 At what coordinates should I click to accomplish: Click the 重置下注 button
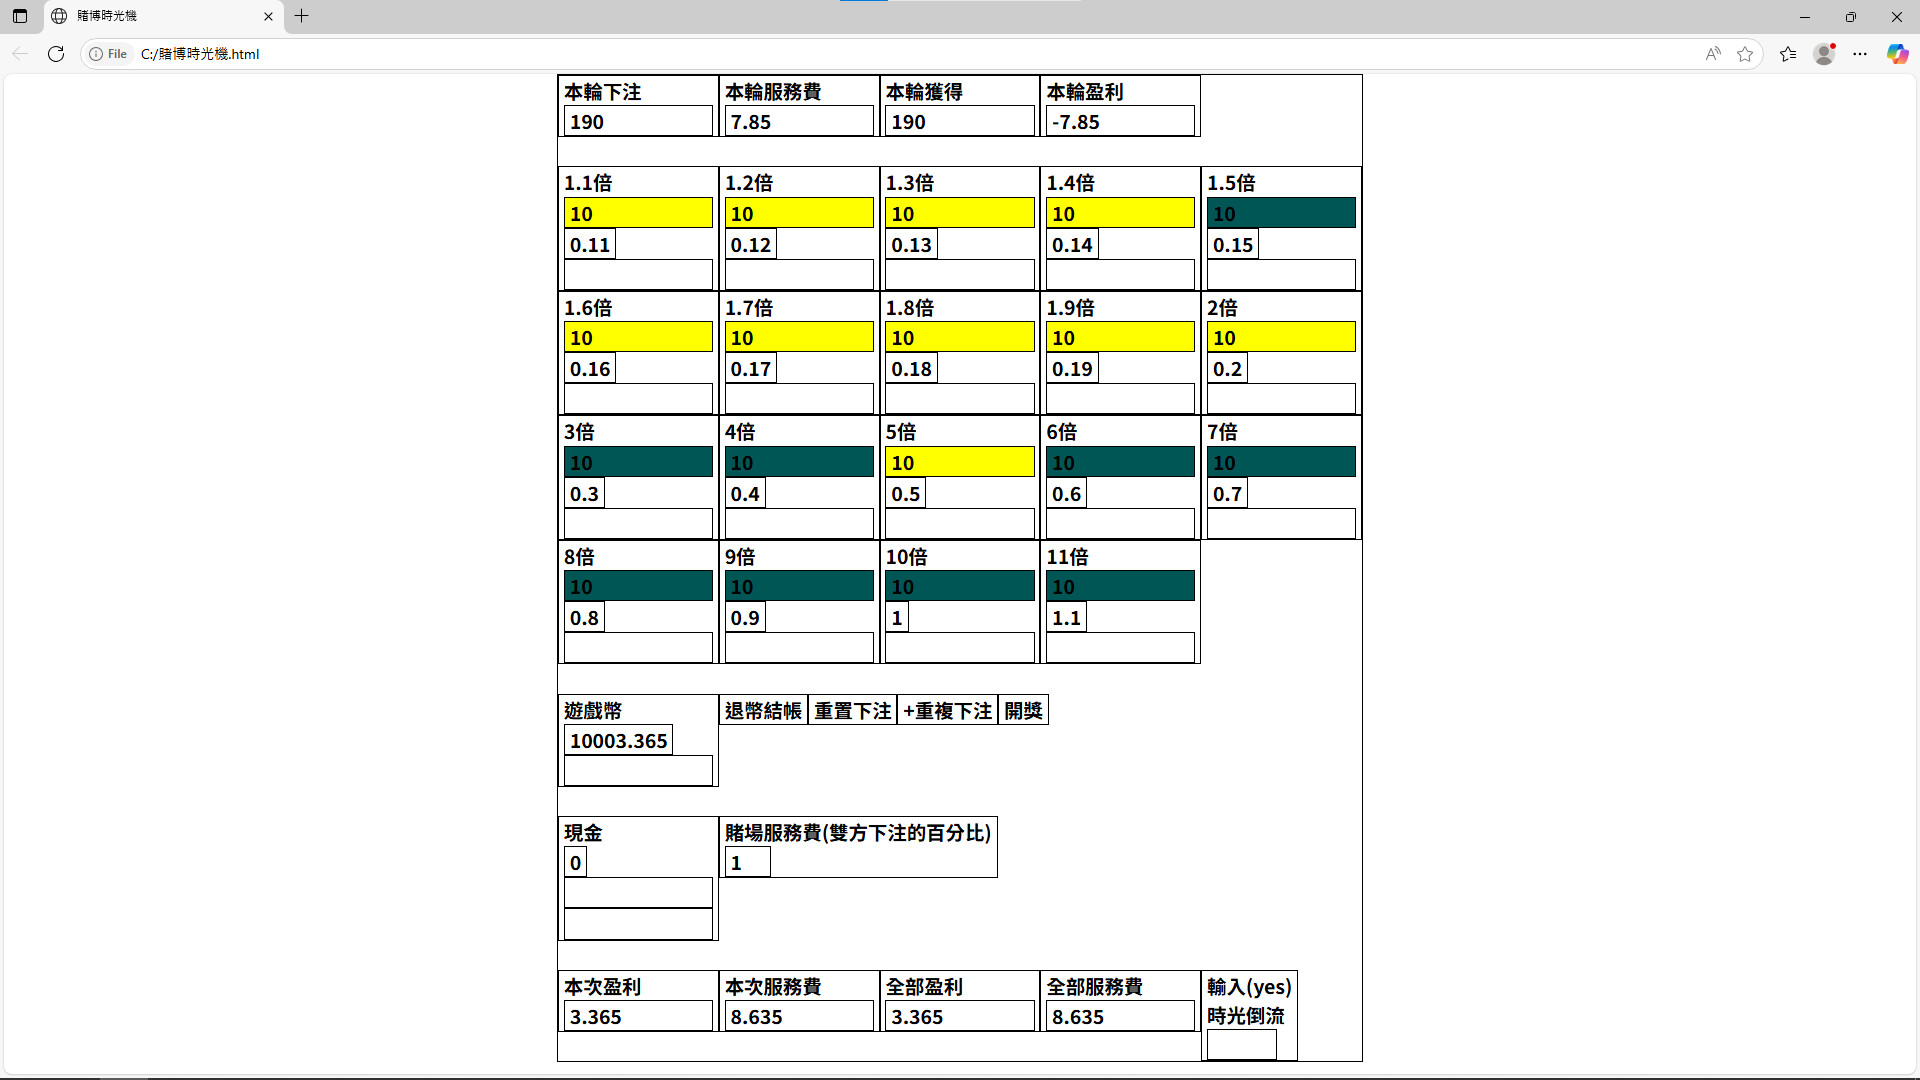pyautogui.click(x=852, y=711)
